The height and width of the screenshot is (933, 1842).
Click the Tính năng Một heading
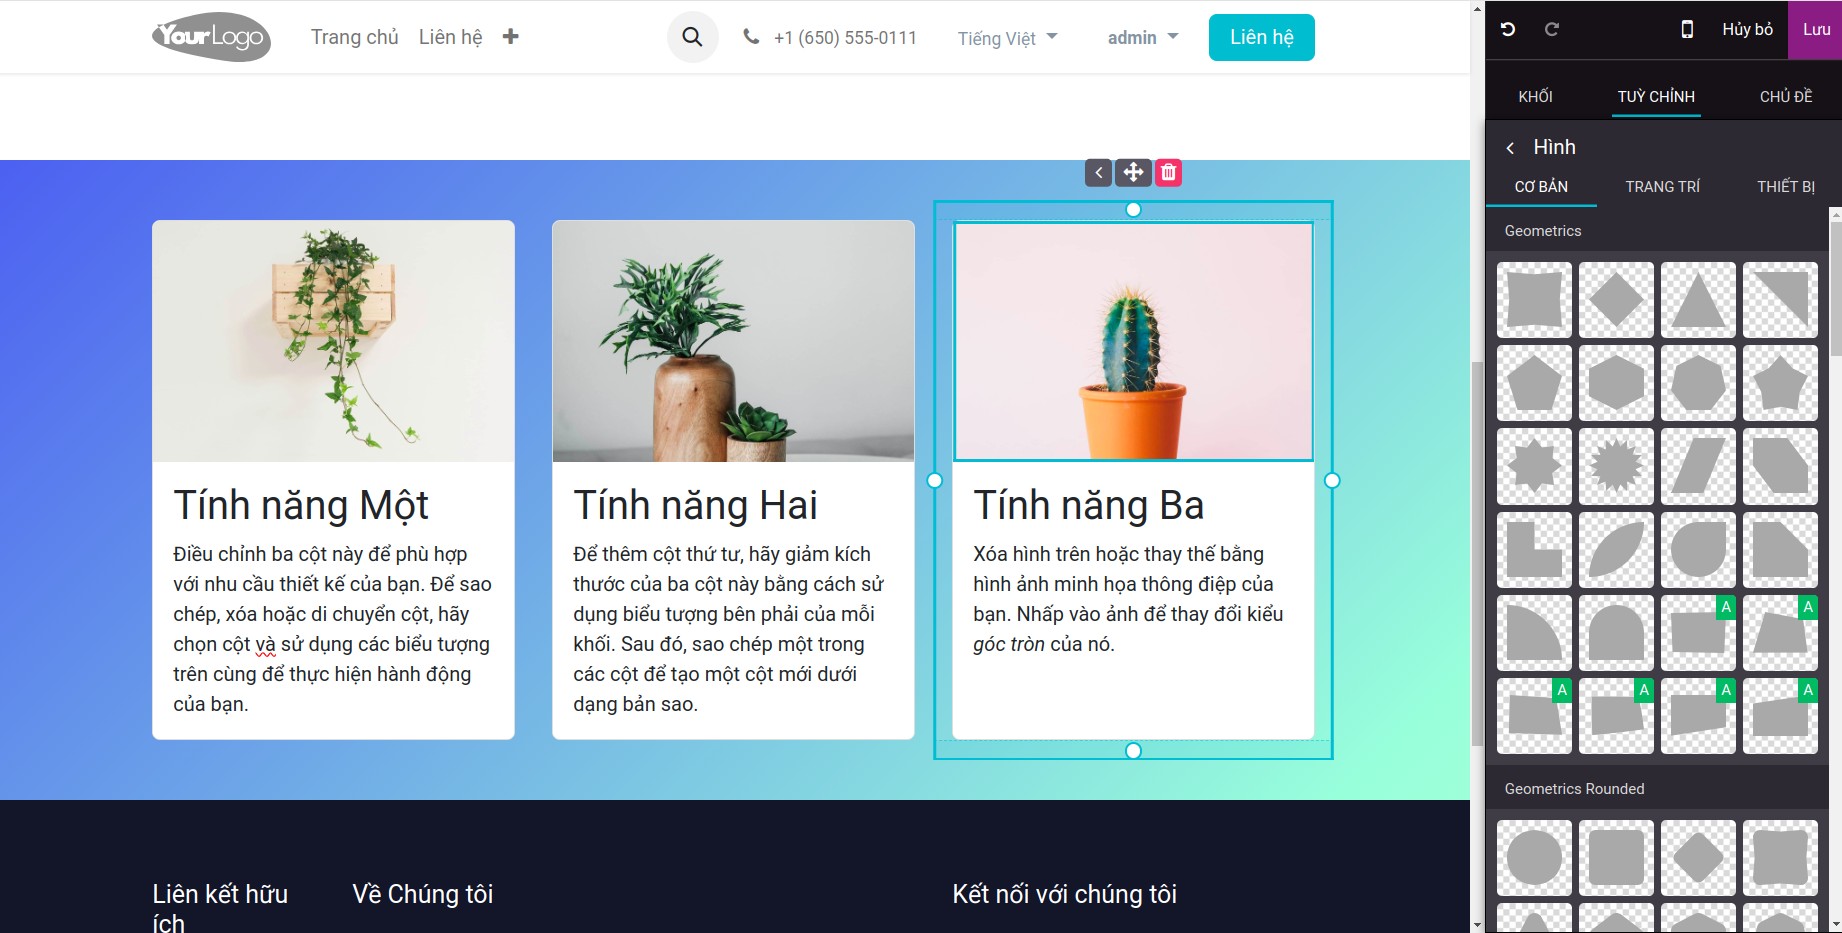301,505
